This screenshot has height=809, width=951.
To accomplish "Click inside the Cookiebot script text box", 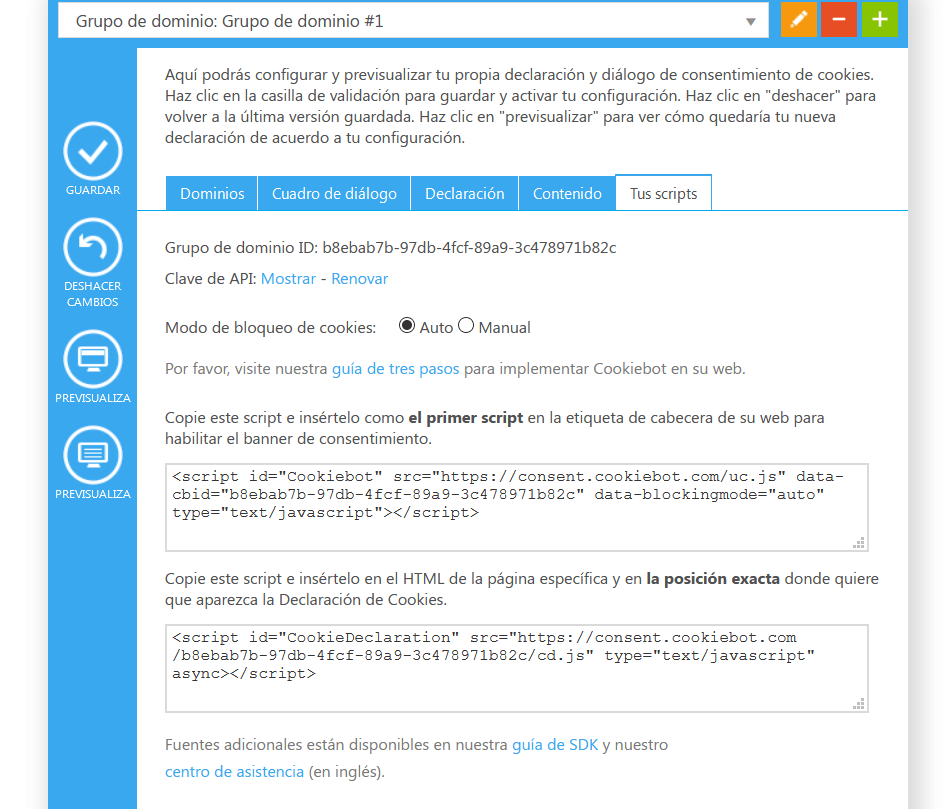I will pos(517,508).
